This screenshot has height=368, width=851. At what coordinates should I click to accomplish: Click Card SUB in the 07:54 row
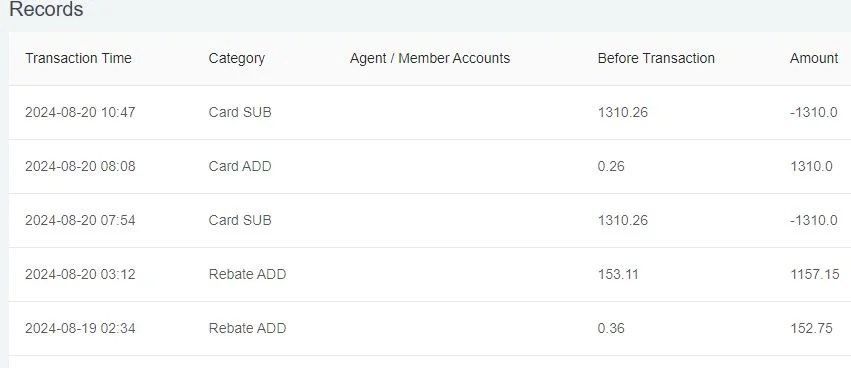pyautogui.click(x=240, y=220)
